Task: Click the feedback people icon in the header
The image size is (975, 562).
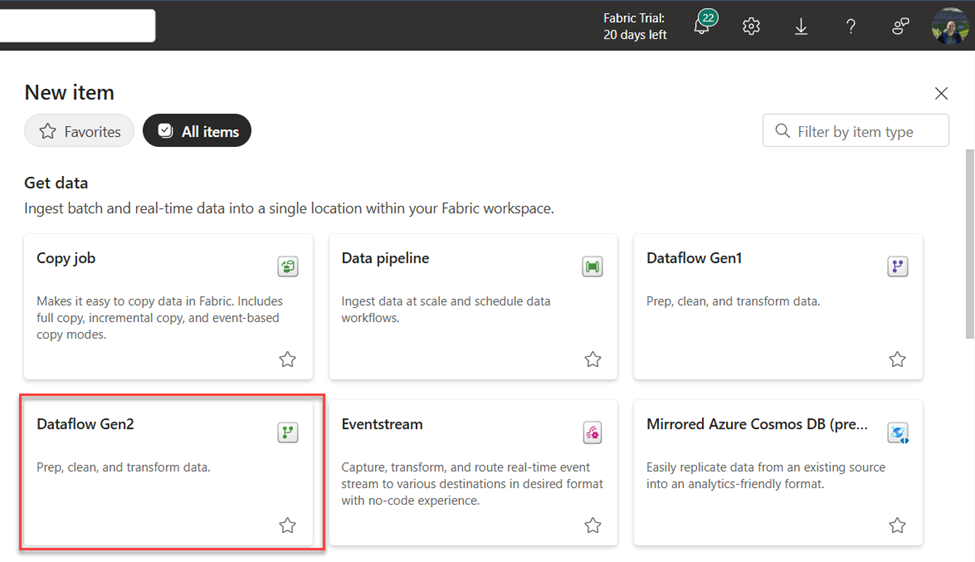Action: tap(900, 26)
